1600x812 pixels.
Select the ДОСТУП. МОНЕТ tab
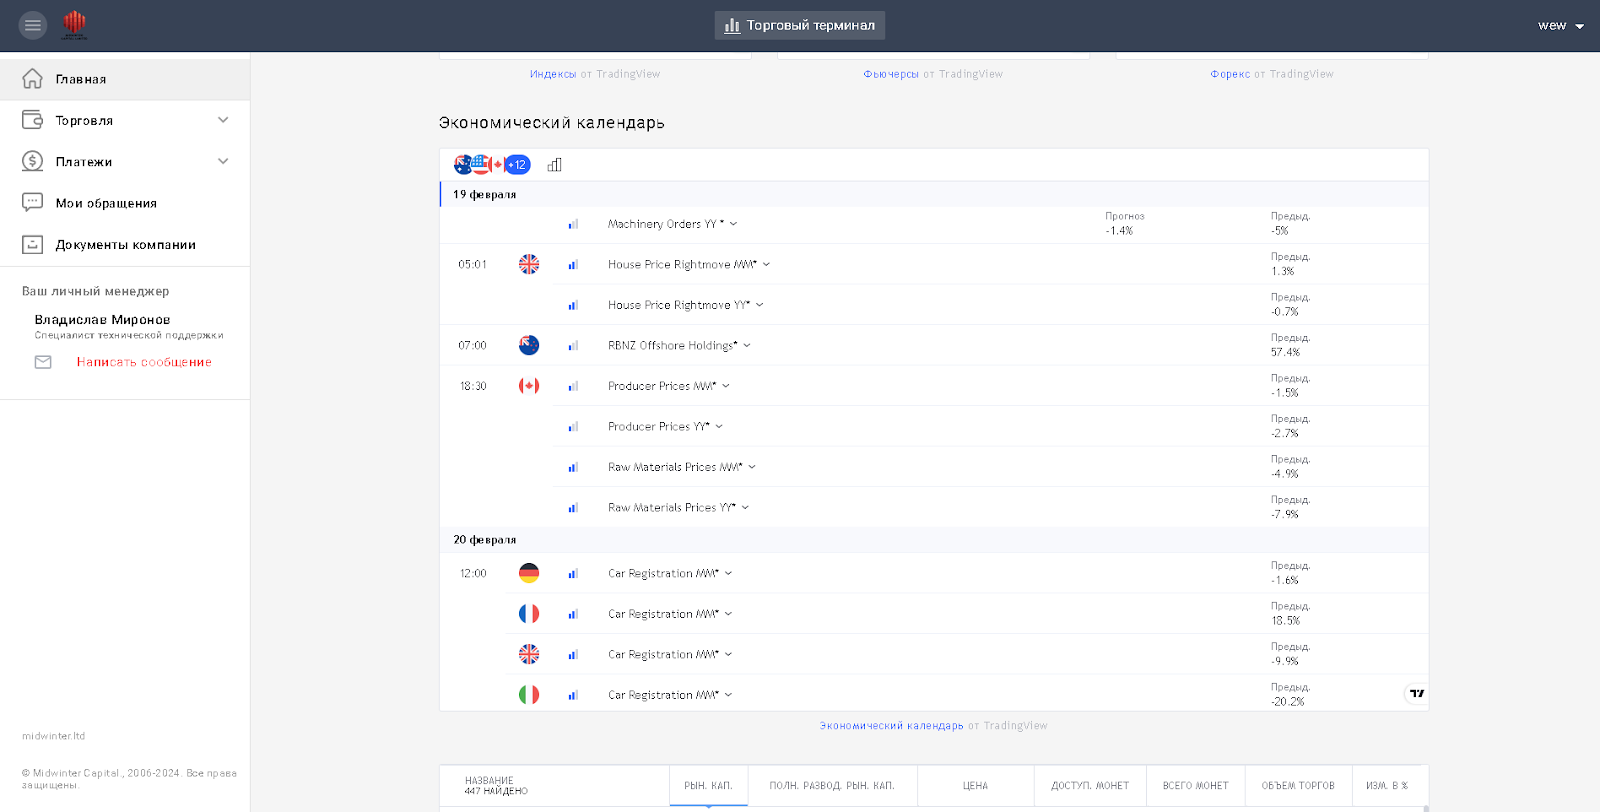pos(1090,786)
